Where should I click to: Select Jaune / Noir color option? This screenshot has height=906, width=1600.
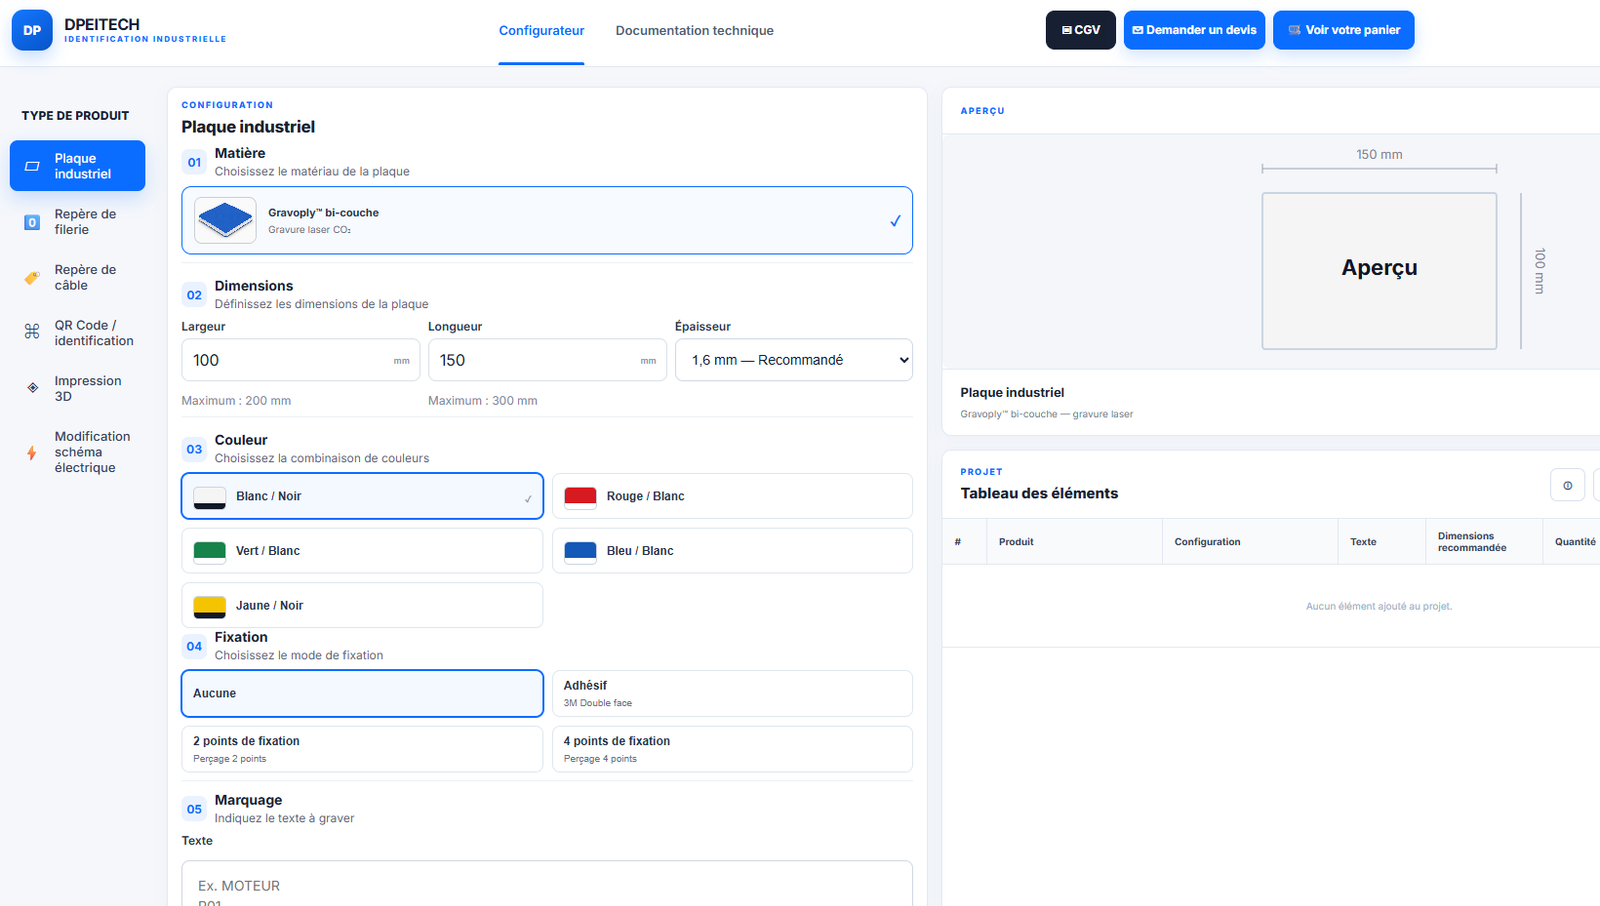tap(362, 605)
